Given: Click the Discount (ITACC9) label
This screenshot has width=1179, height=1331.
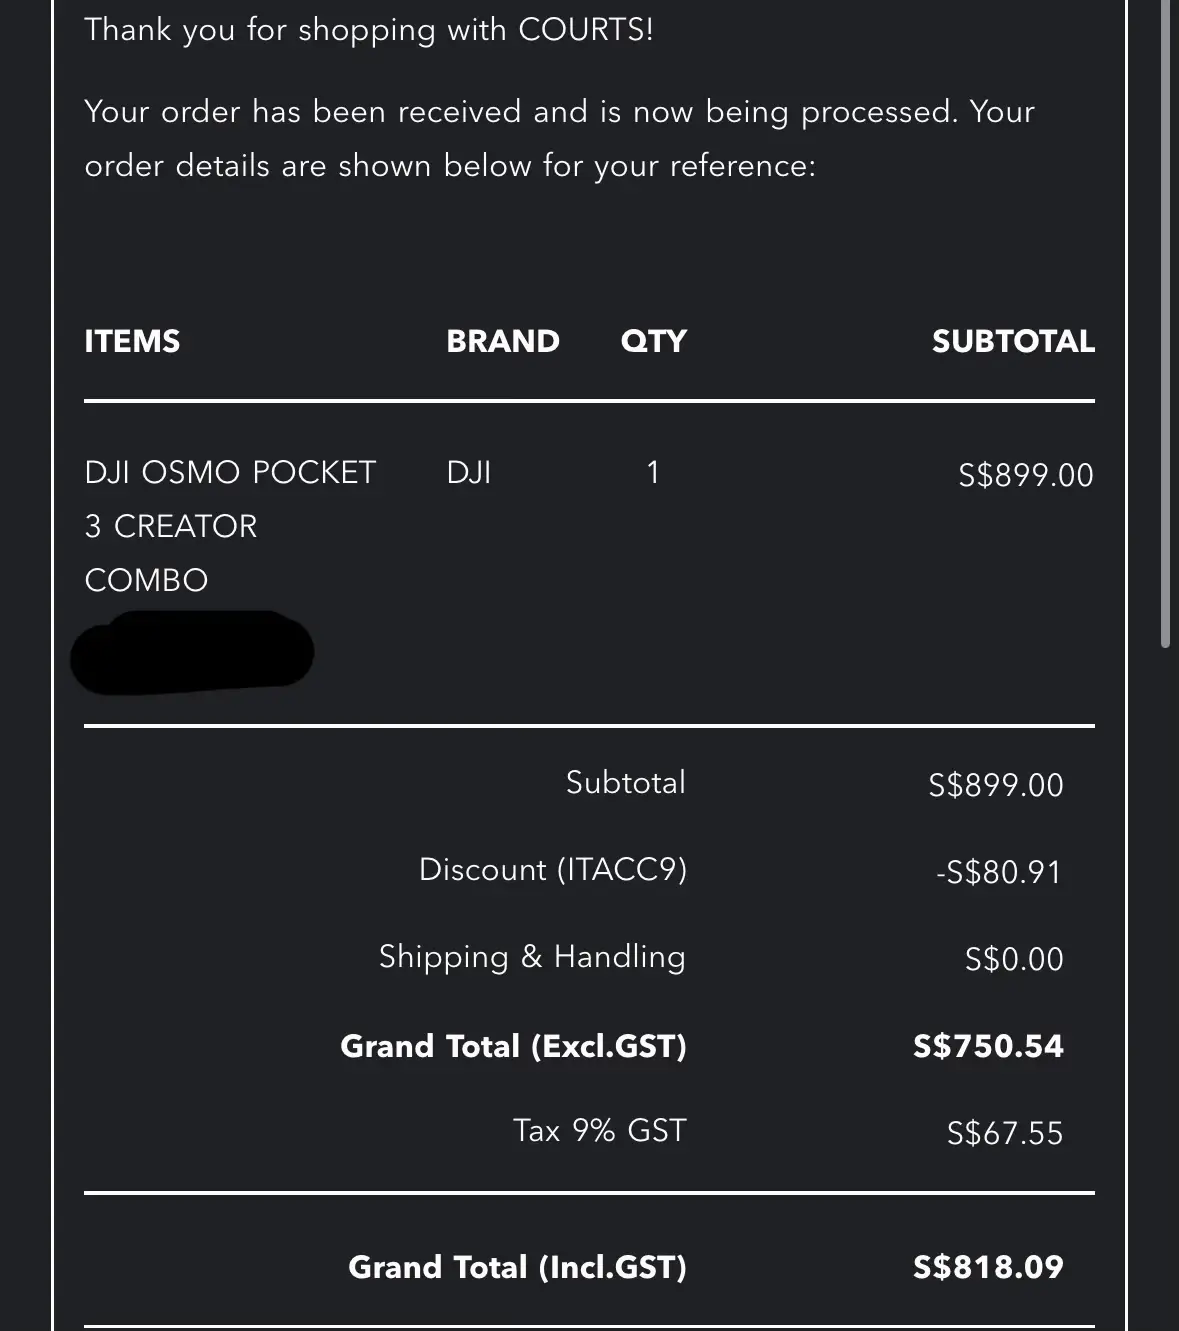Looking at the screenshot, I should [553, 870].
